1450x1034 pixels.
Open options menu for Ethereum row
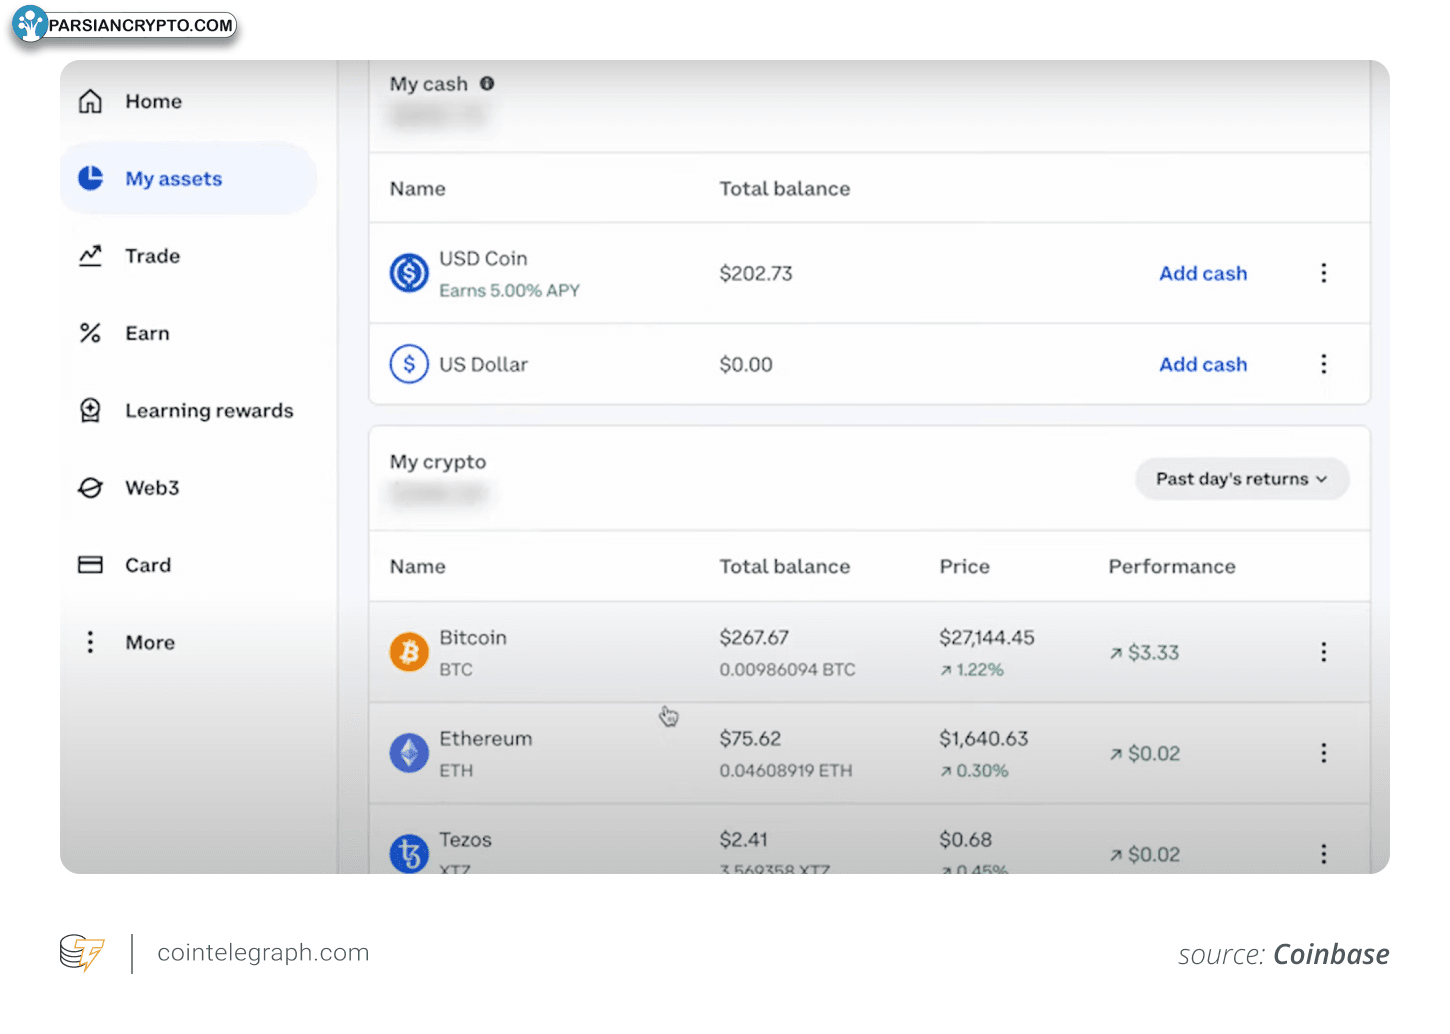pos(1323,753)
